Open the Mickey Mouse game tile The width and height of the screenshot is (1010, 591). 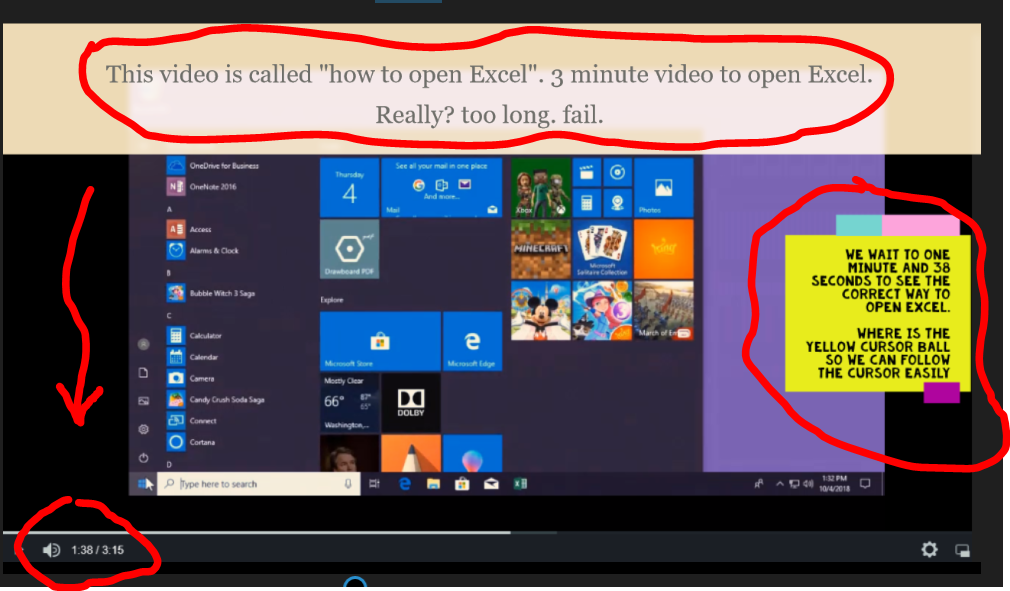tap(541, 310)
